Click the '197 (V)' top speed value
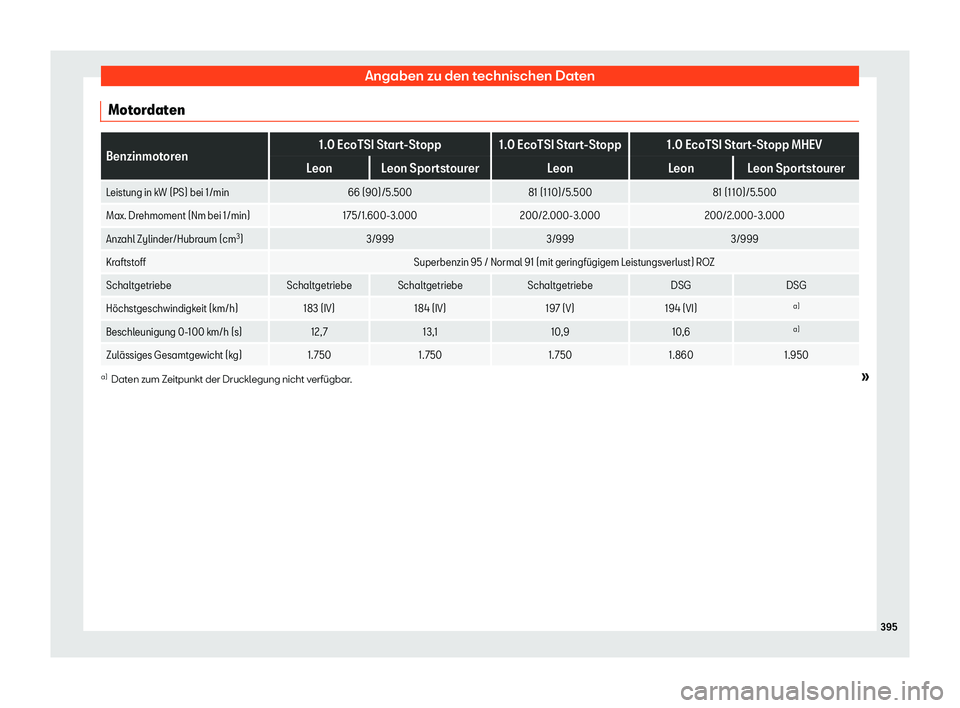Viewport: 960px width, 708px height. [560, 309]
